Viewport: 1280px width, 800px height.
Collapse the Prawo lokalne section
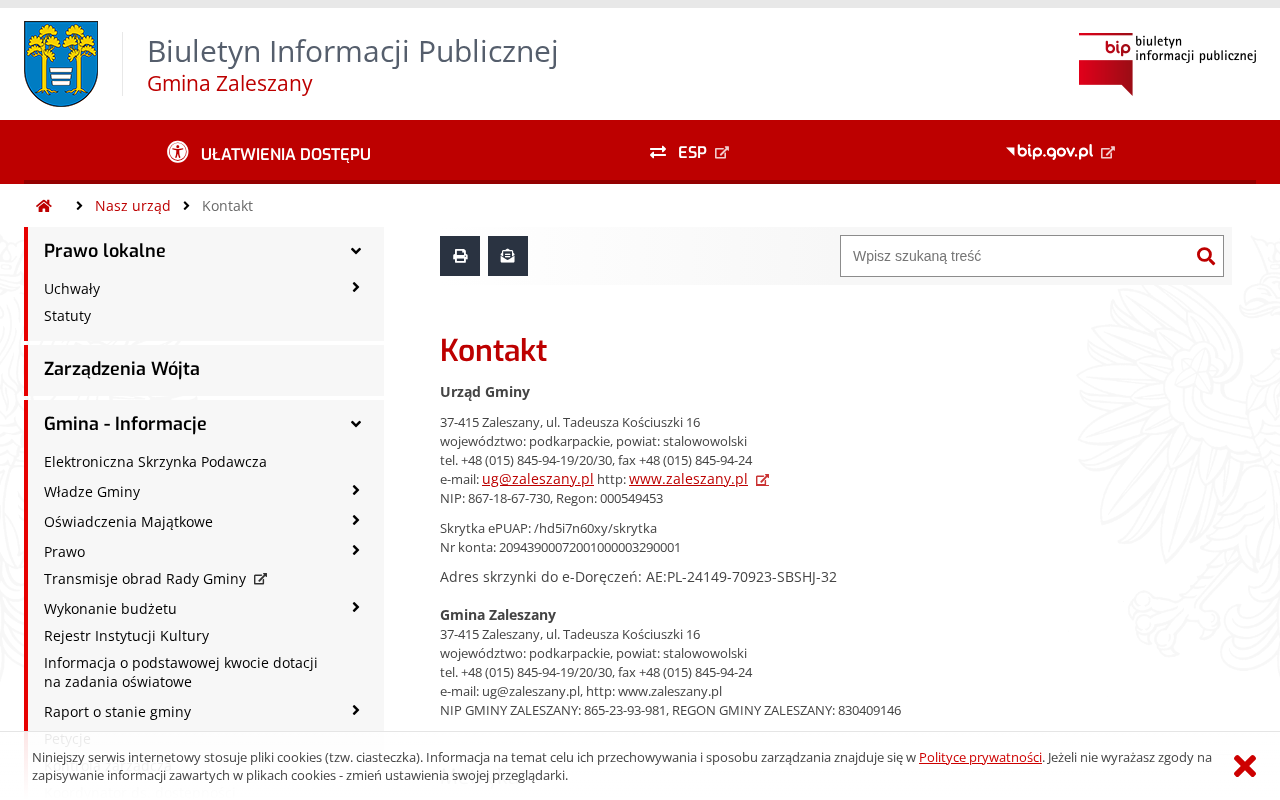point(356,251)
